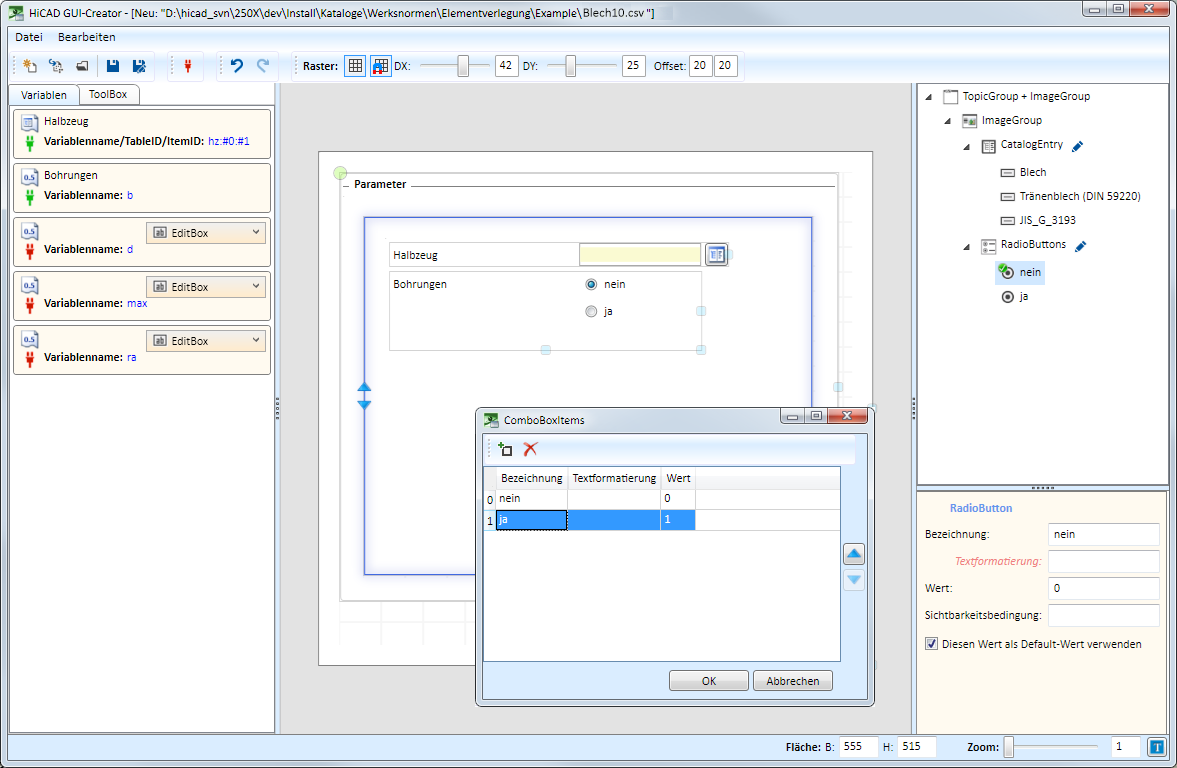Open the EditBox dropdown for variable ra
The height and width of the screenshot is (768, 1177).
pyautogui.click(x=256, y=340)
